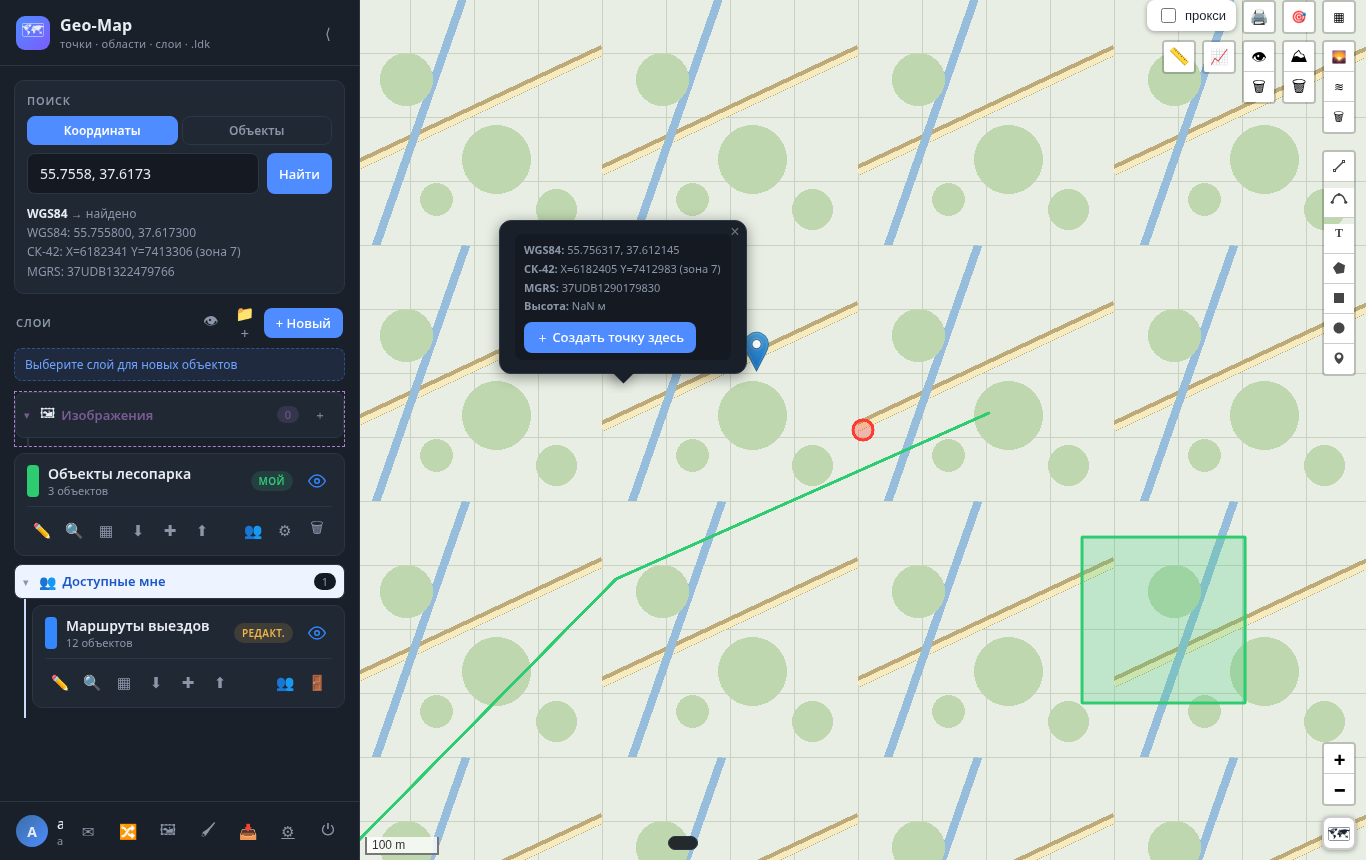Select the circle drawing tool
This screenshot has height=860, width=1366.
click(1339, 328)
